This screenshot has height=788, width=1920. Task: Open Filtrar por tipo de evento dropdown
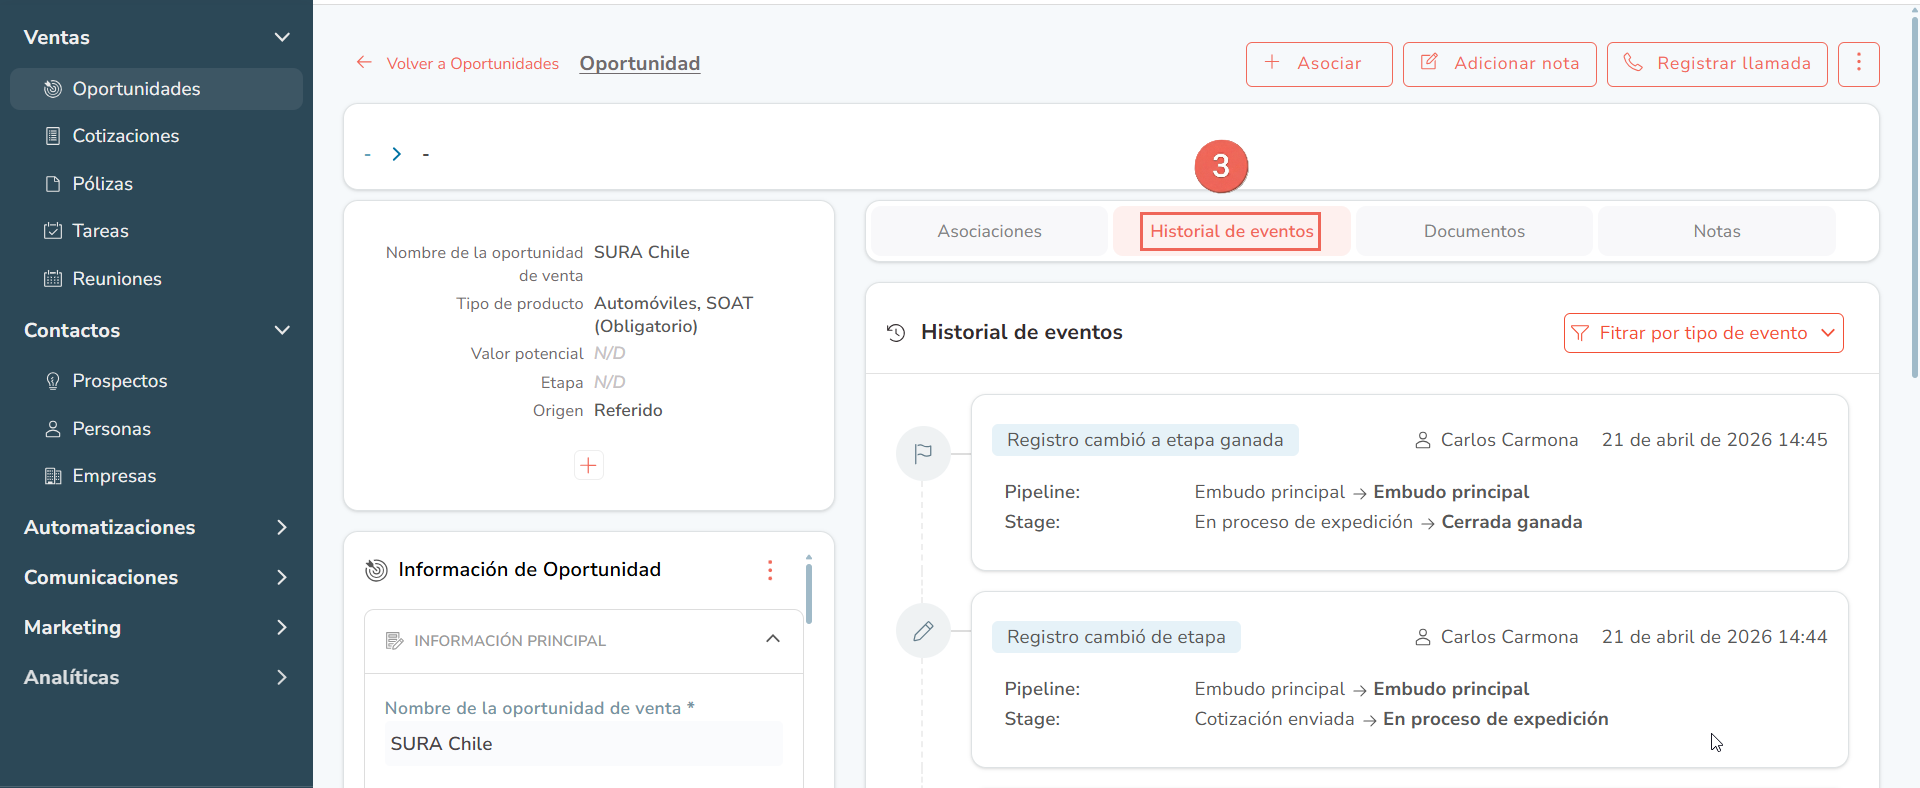tap(1703, 333)
